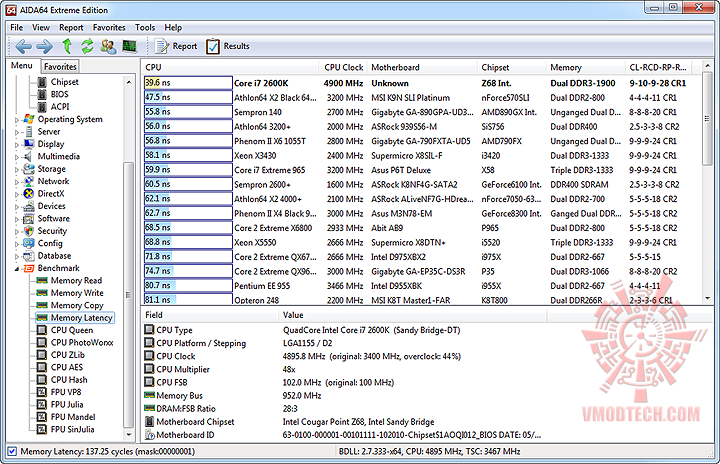Click the Config tree icon

click(x=29, y=243)
